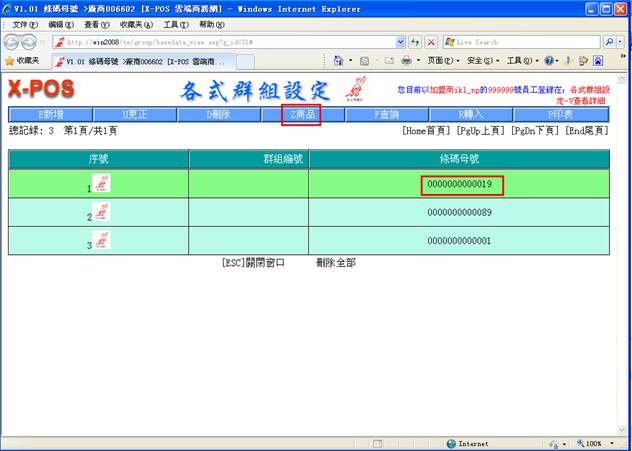The height and width of the screenshot is (451, 632).
Task: Click the printer icon in IE toolbar
Action: [x=406, y=61]
